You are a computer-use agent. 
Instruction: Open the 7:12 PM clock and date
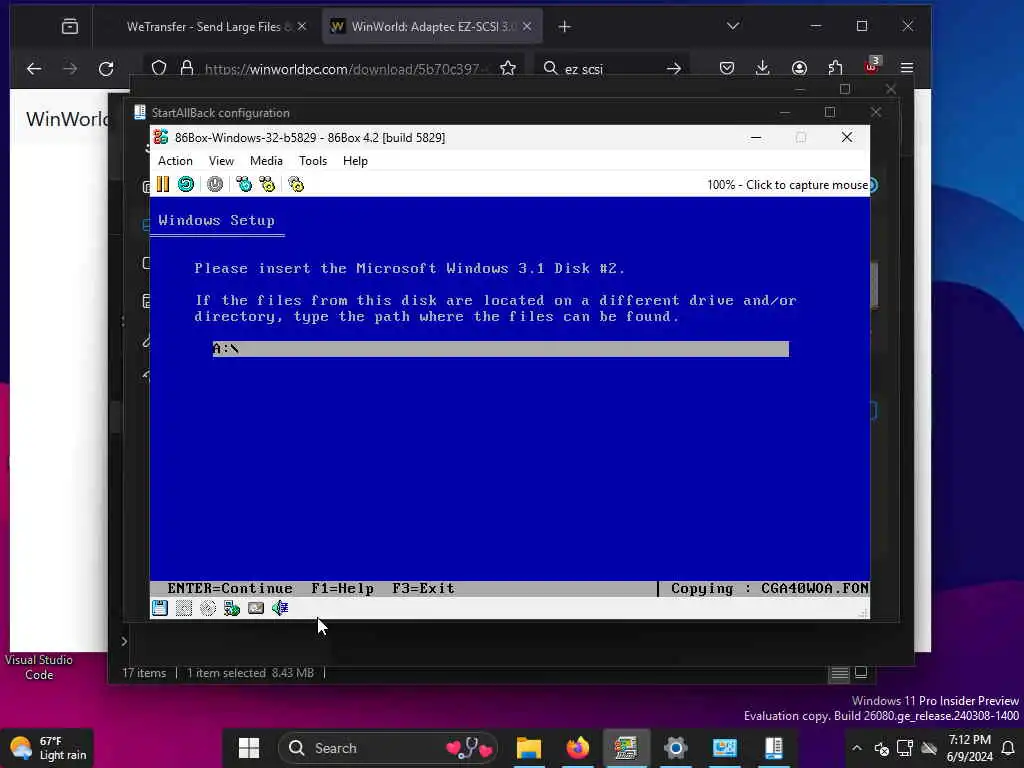969,748
